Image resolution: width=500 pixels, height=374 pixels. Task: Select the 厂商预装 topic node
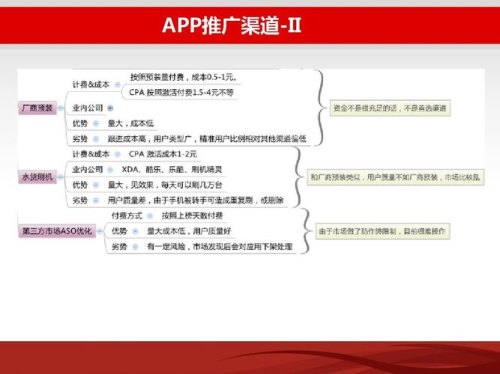pyautogui.click(x=37, y=108)
